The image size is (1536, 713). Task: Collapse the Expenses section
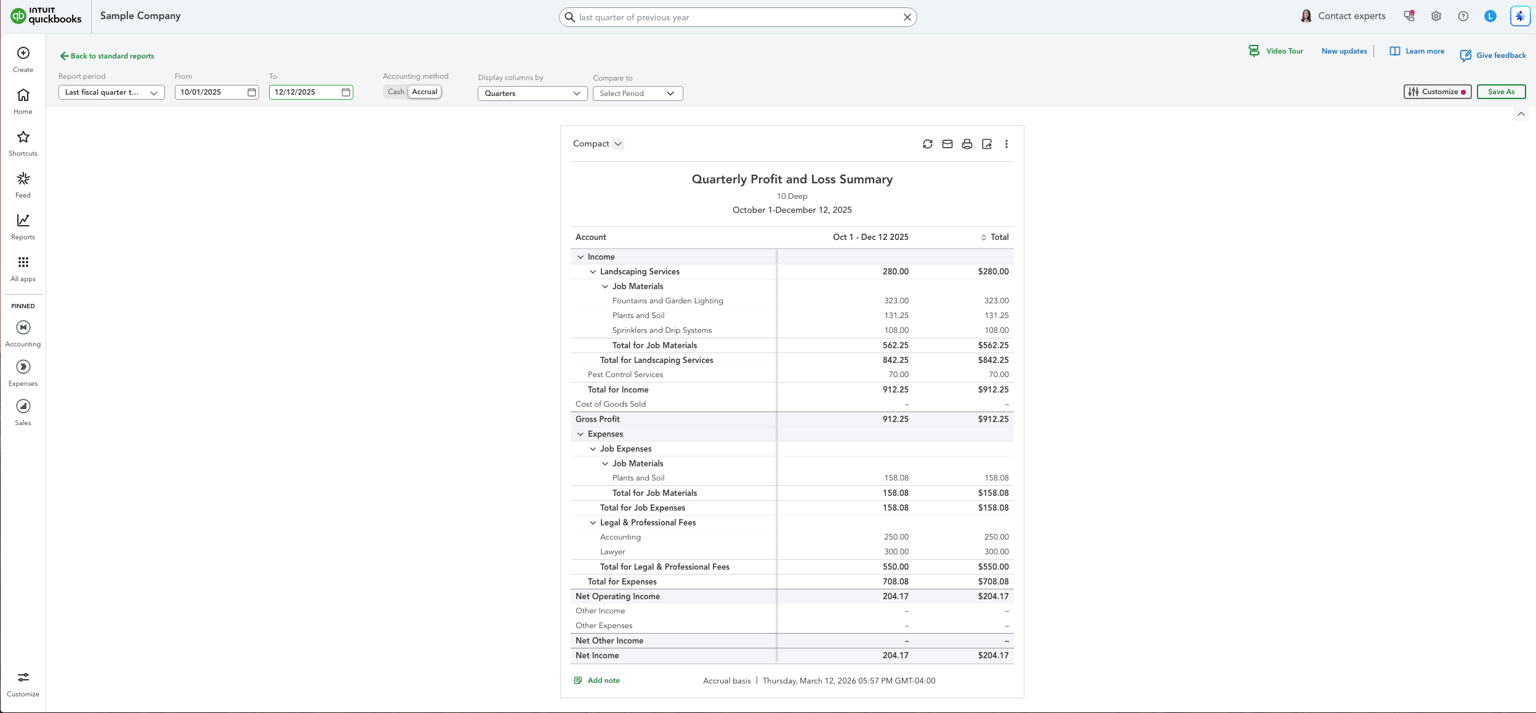point(580,434)
